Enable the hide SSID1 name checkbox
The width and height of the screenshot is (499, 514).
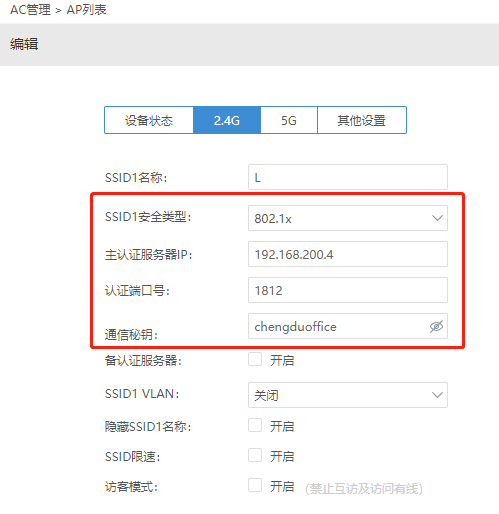click(x=255, y=425)
